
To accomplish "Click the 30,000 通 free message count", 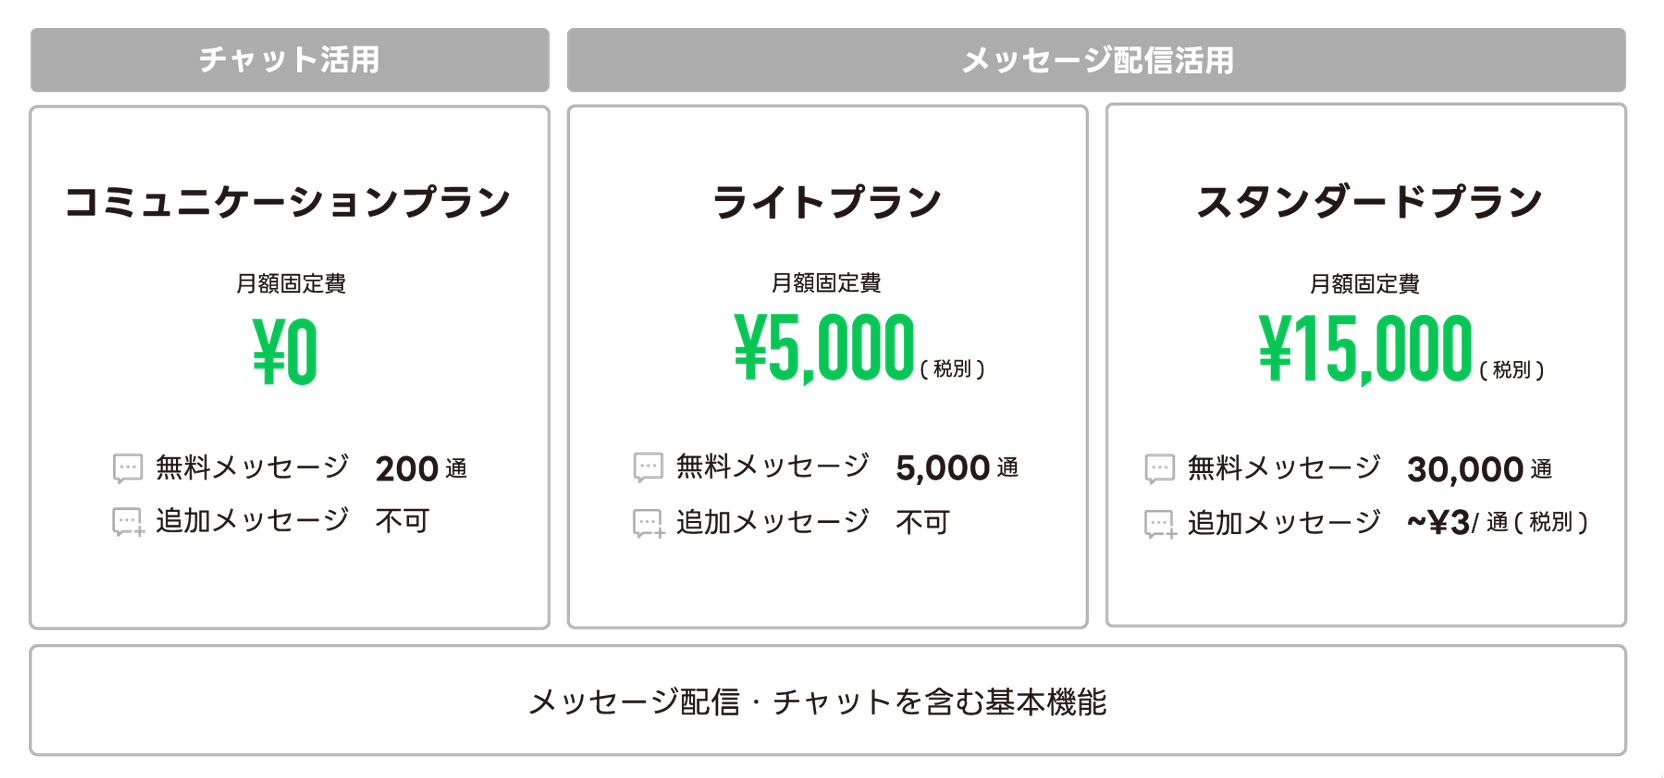I will point(1479,469).
